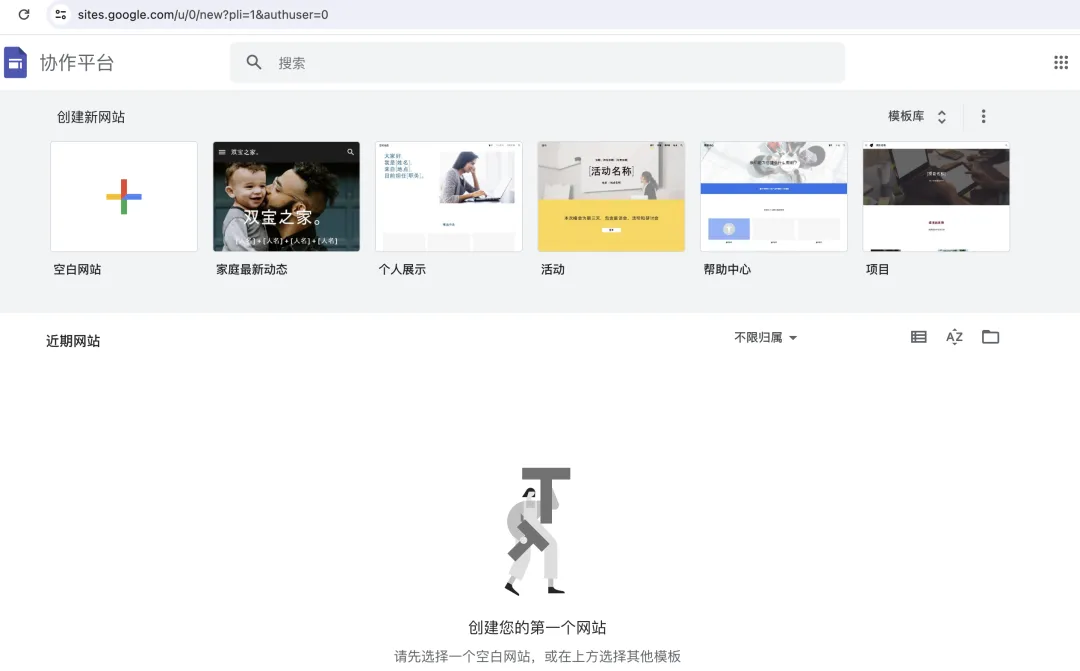The width and height of the screenshot is (1080, 671).
Task: Open the AZ sort options
Action: click(x=954, y=337)
